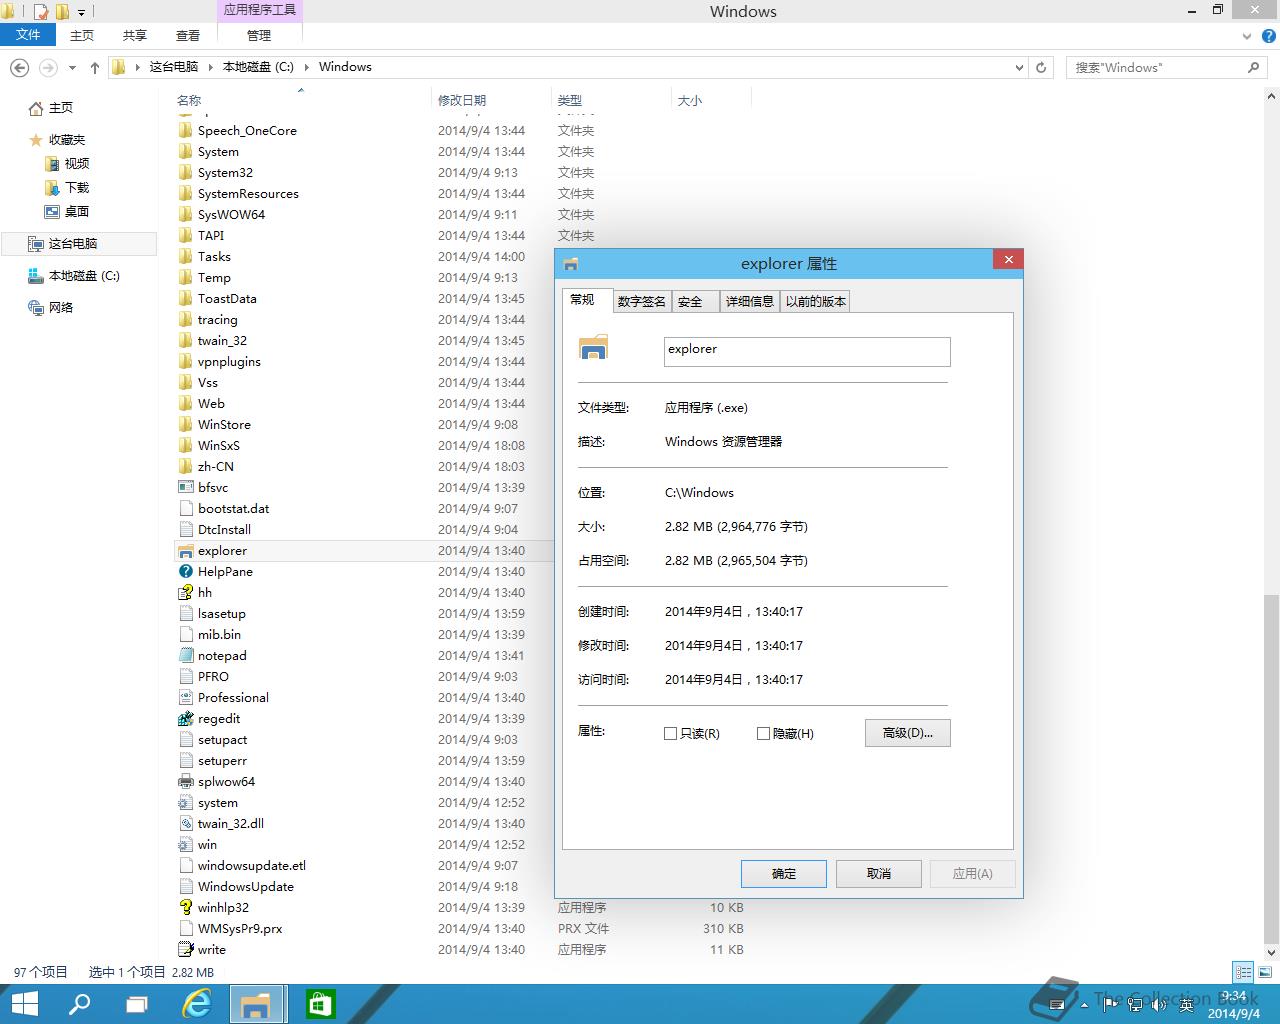Click the 搜索"Windows" search box
The image size is (1280, 1024).
tap(1166, 68)
